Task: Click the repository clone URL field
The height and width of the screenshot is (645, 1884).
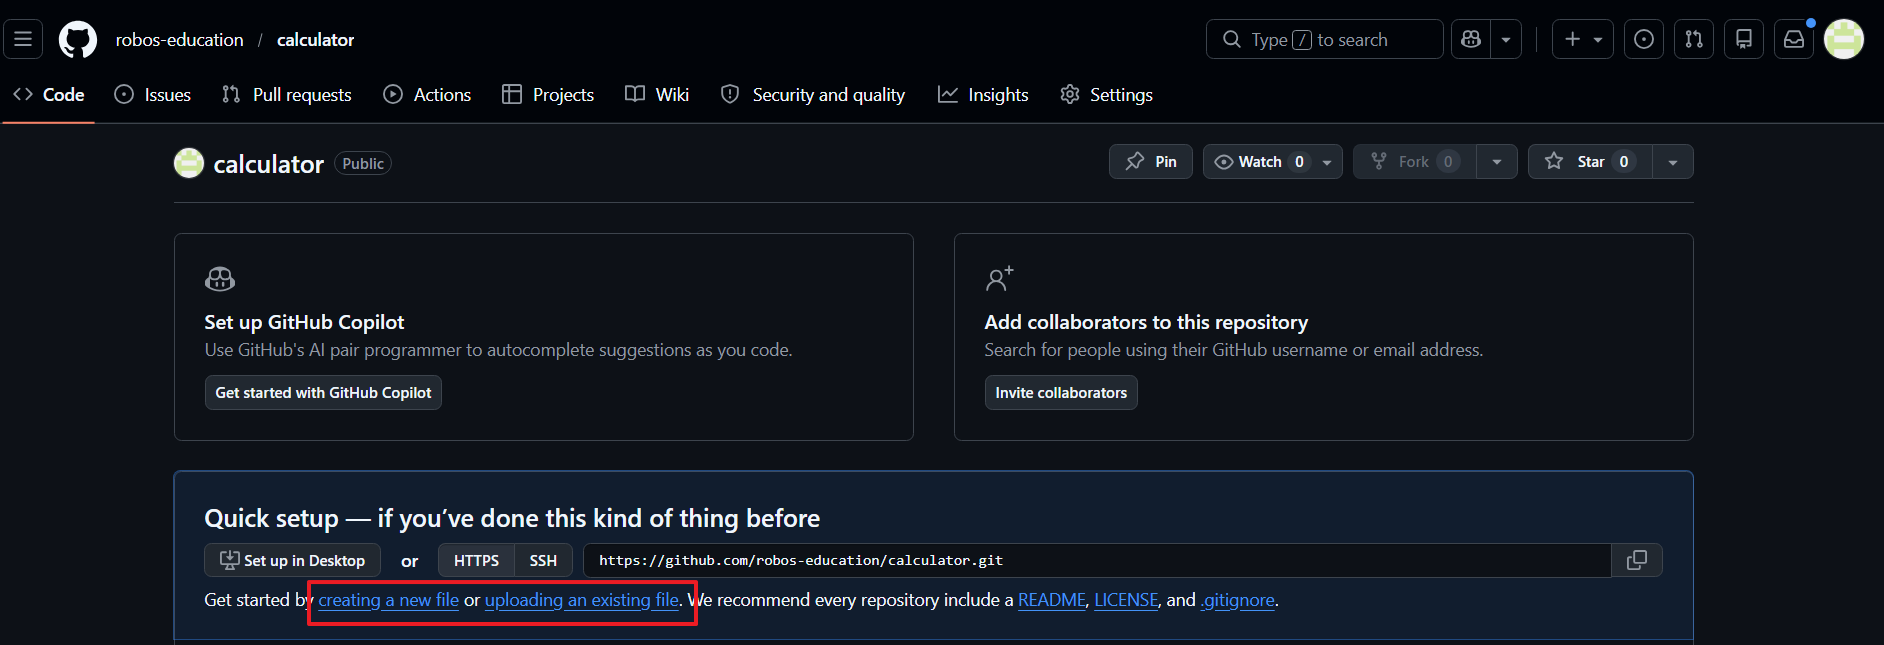Action: [1097, 561]
